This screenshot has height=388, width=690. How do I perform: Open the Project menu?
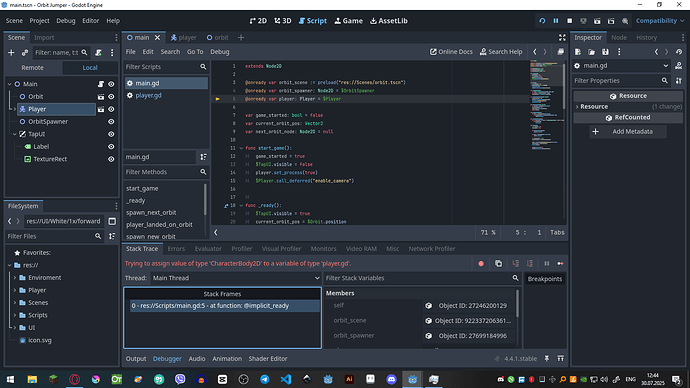(39, 21)
